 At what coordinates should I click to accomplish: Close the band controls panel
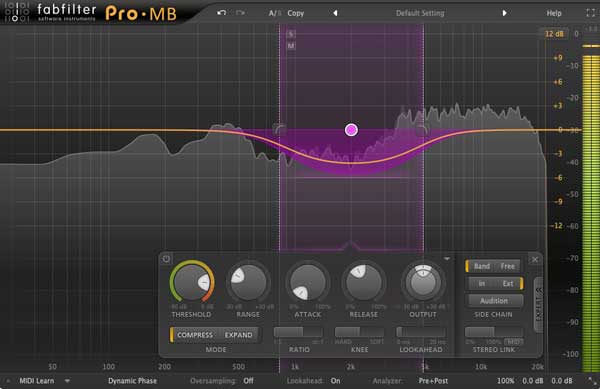[535, 260]
